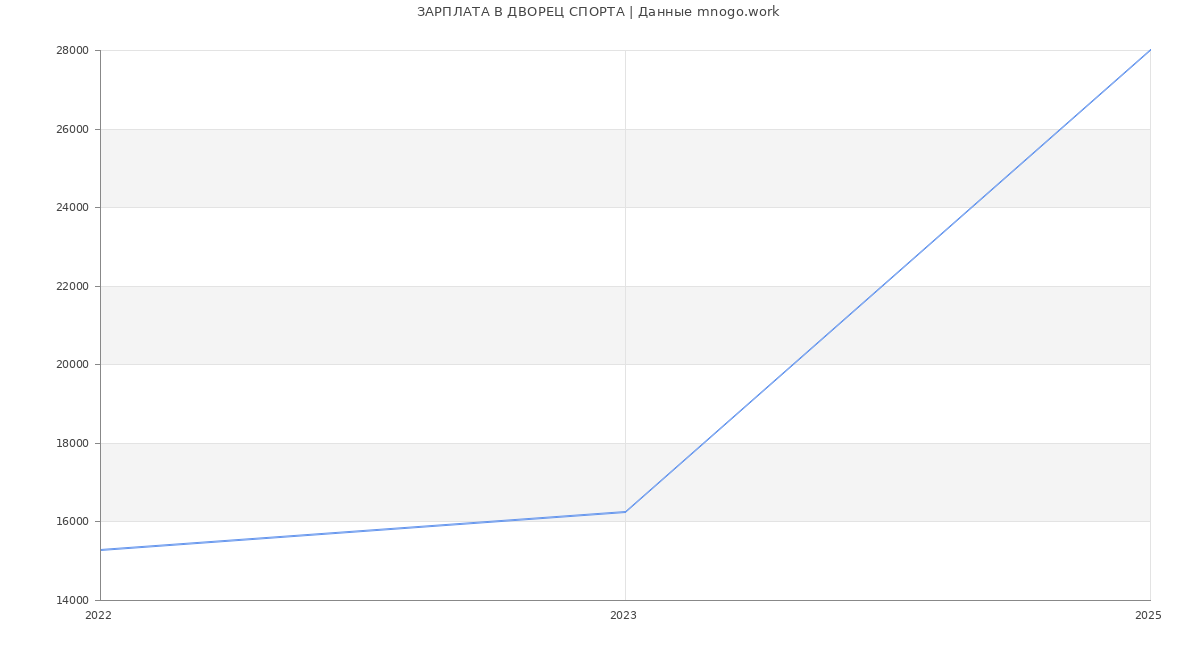
Task: Click y-axis label 22000
Action: tap(74, 286)
